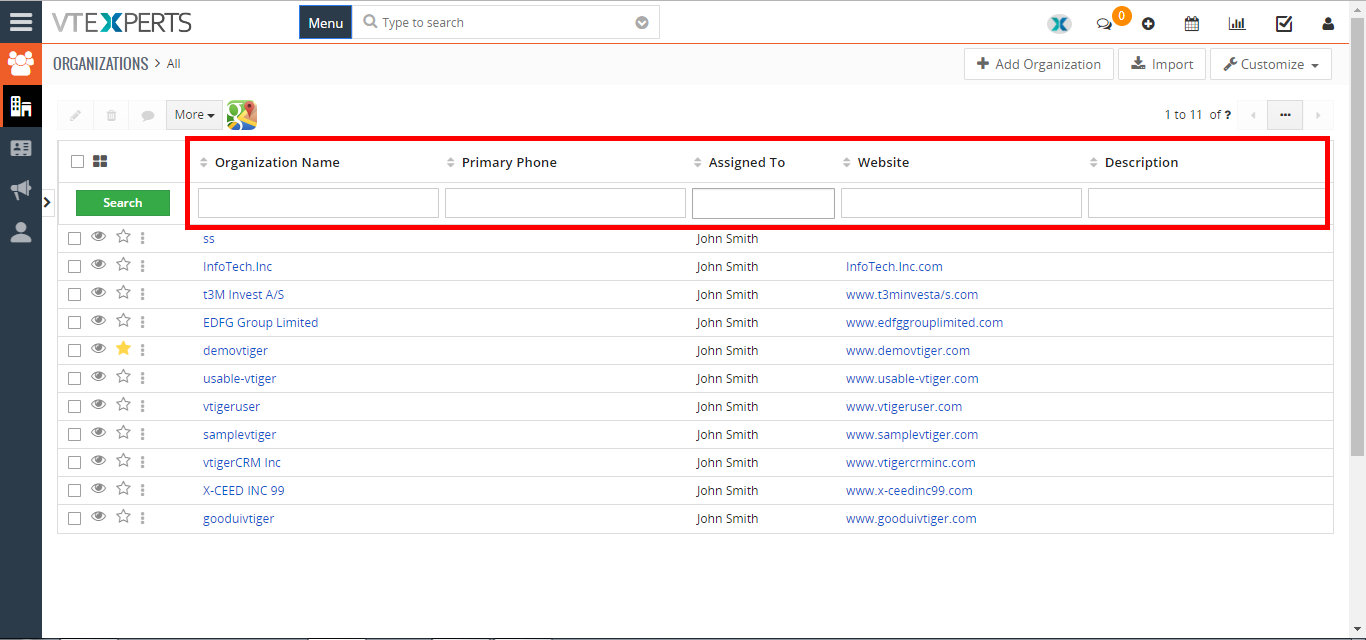Open the reports bar chart icon
Viewport: 1366px width, 640px height.
1237,23
